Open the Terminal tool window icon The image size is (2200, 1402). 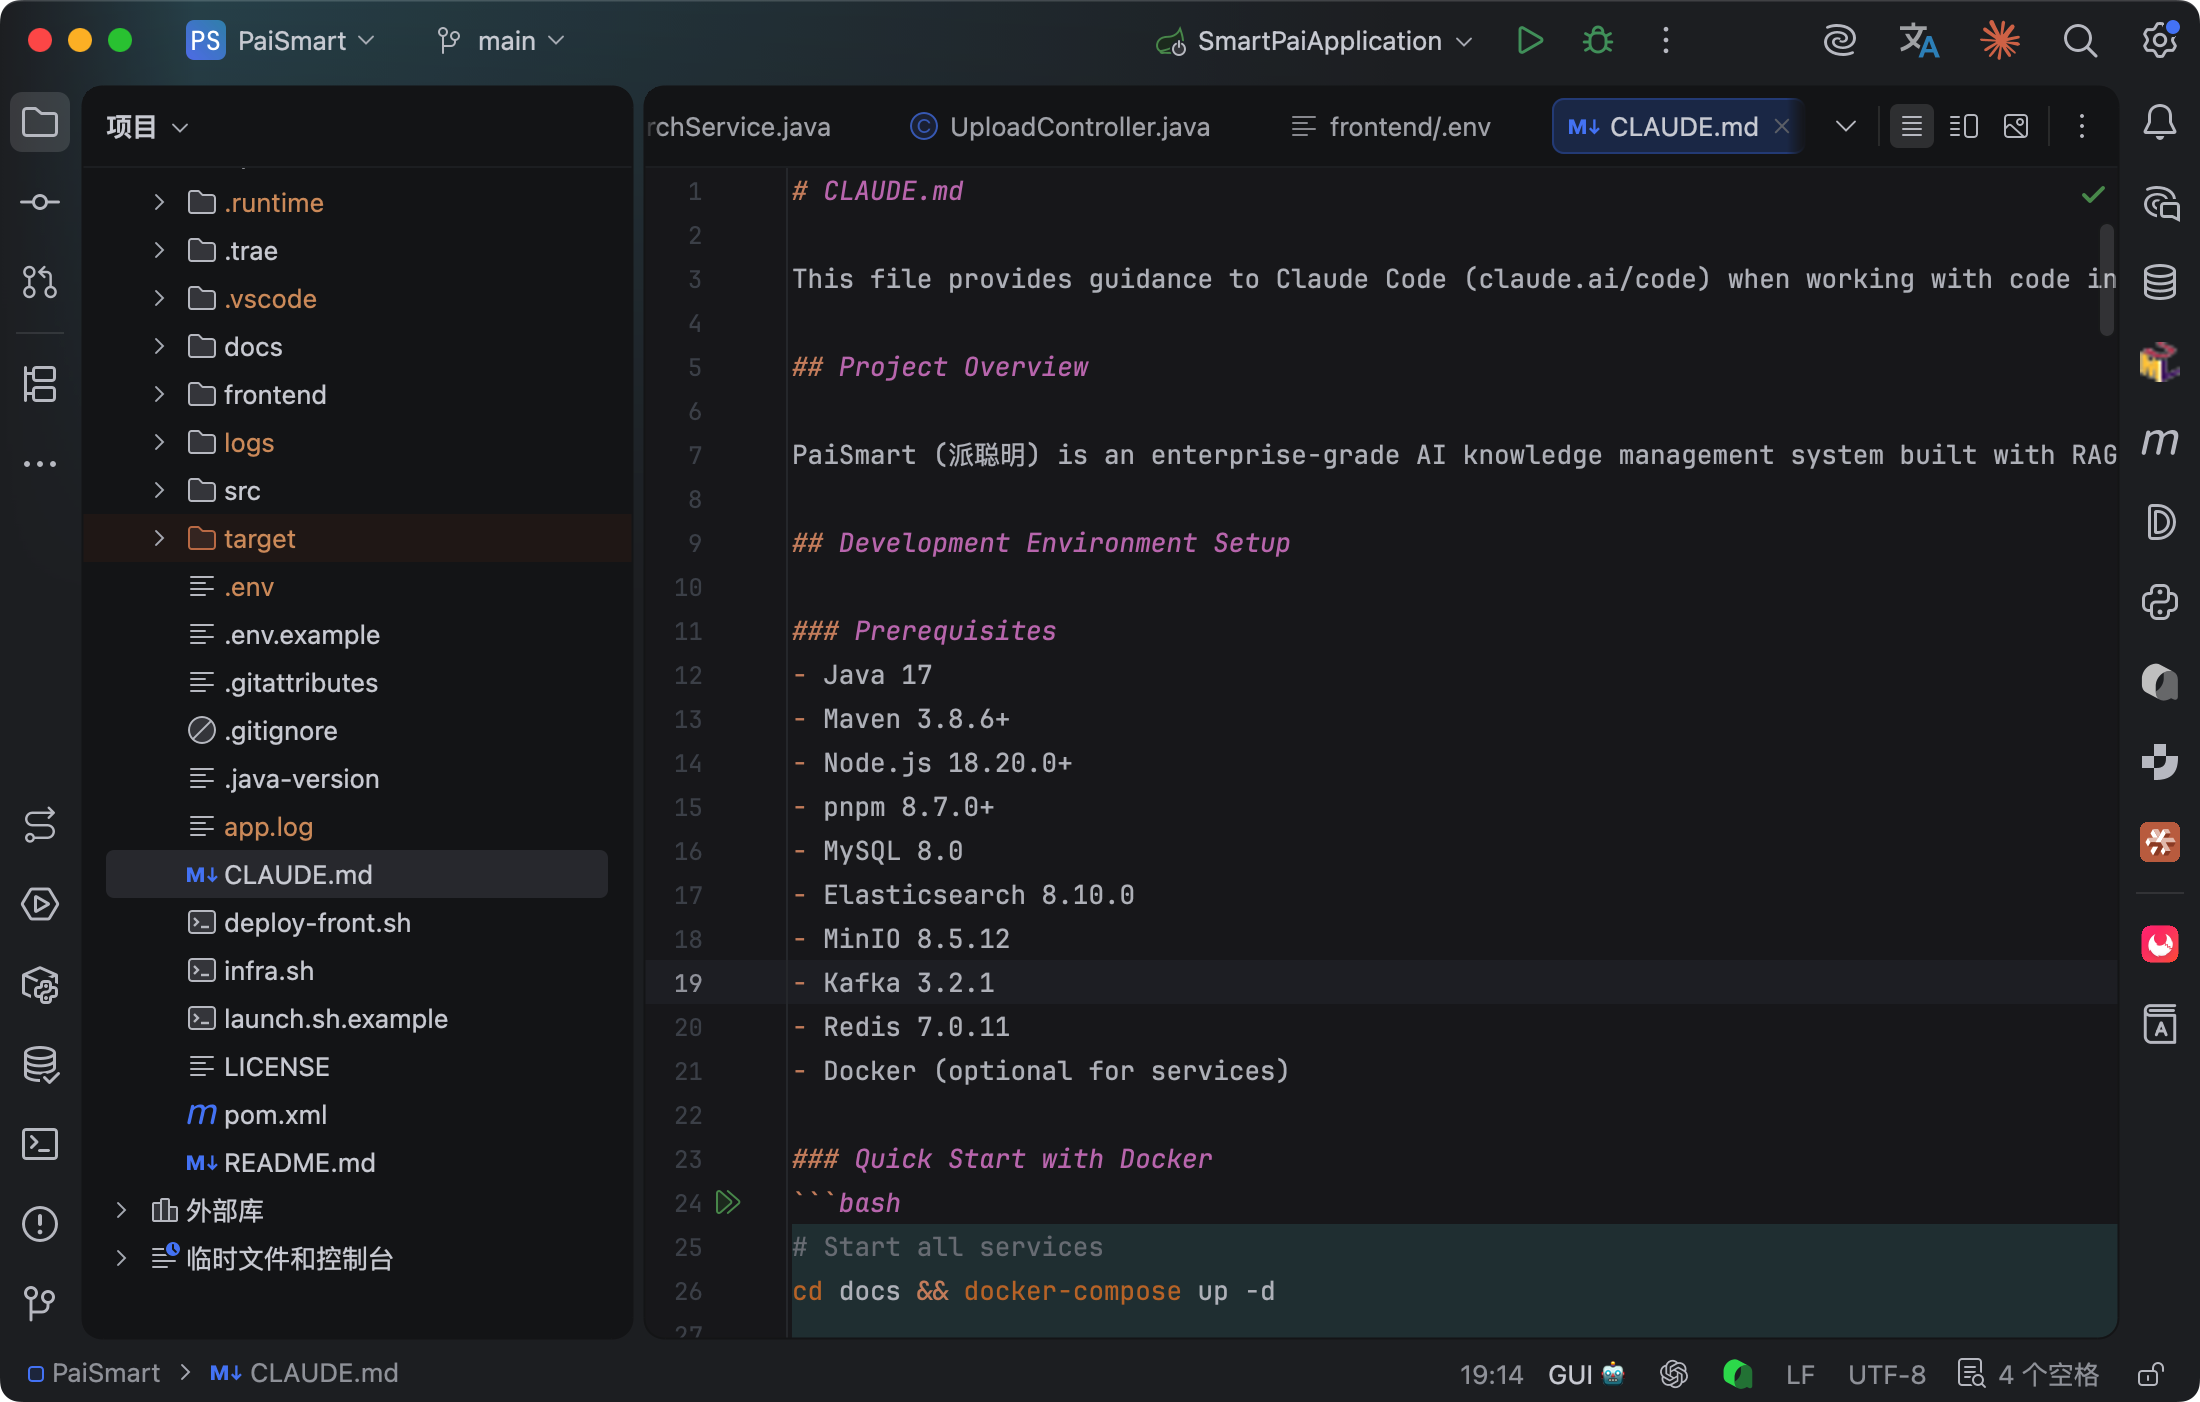40,1143
